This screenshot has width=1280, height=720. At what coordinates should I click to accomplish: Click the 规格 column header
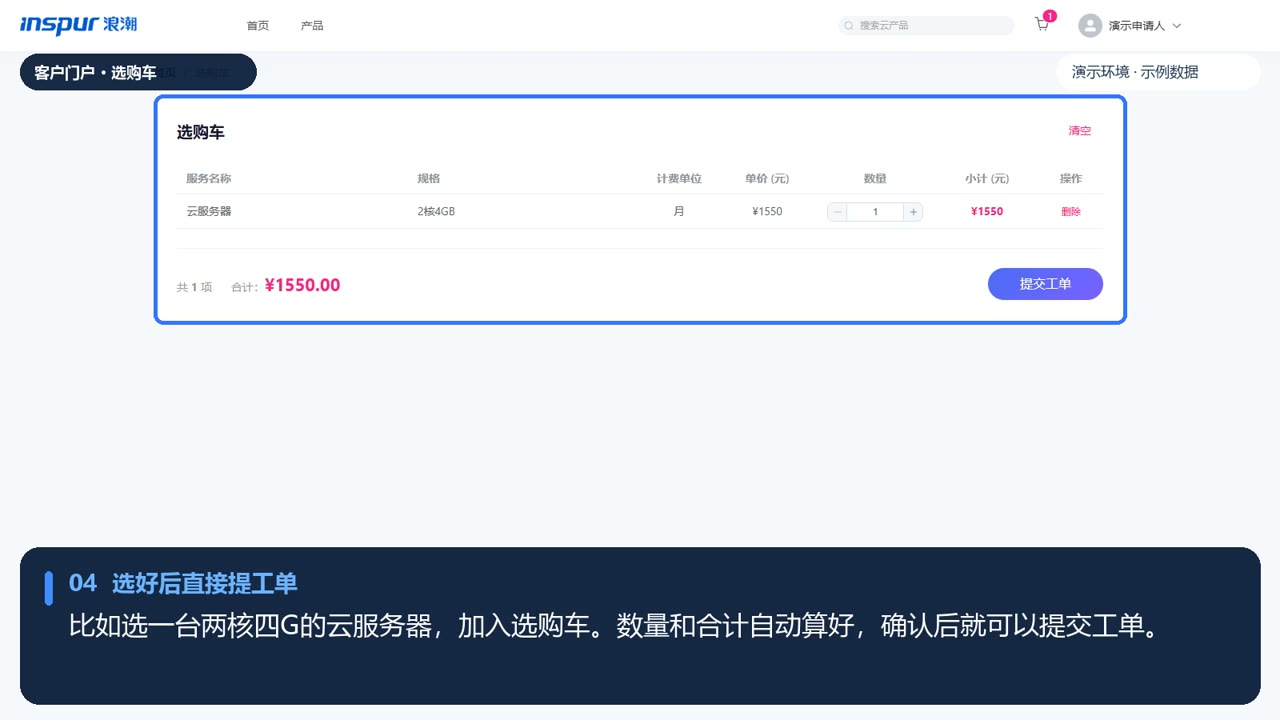429,179
